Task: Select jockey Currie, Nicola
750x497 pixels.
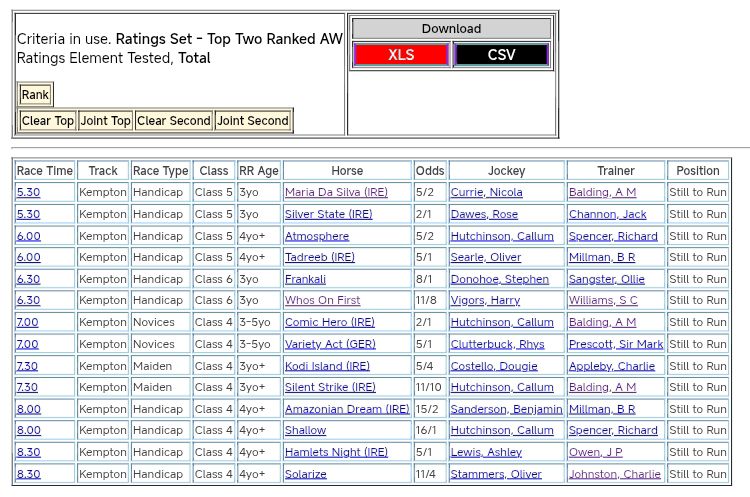Action: click(x=486, y=192)
